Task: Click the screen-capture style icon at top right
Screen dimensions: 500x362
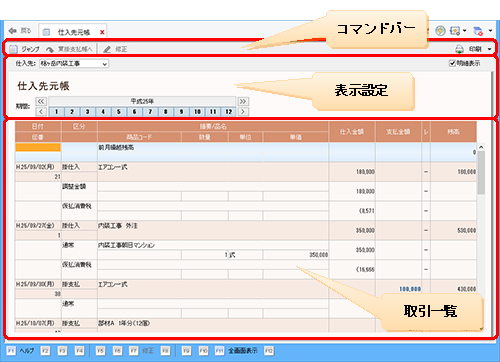Action: point(455,31)
